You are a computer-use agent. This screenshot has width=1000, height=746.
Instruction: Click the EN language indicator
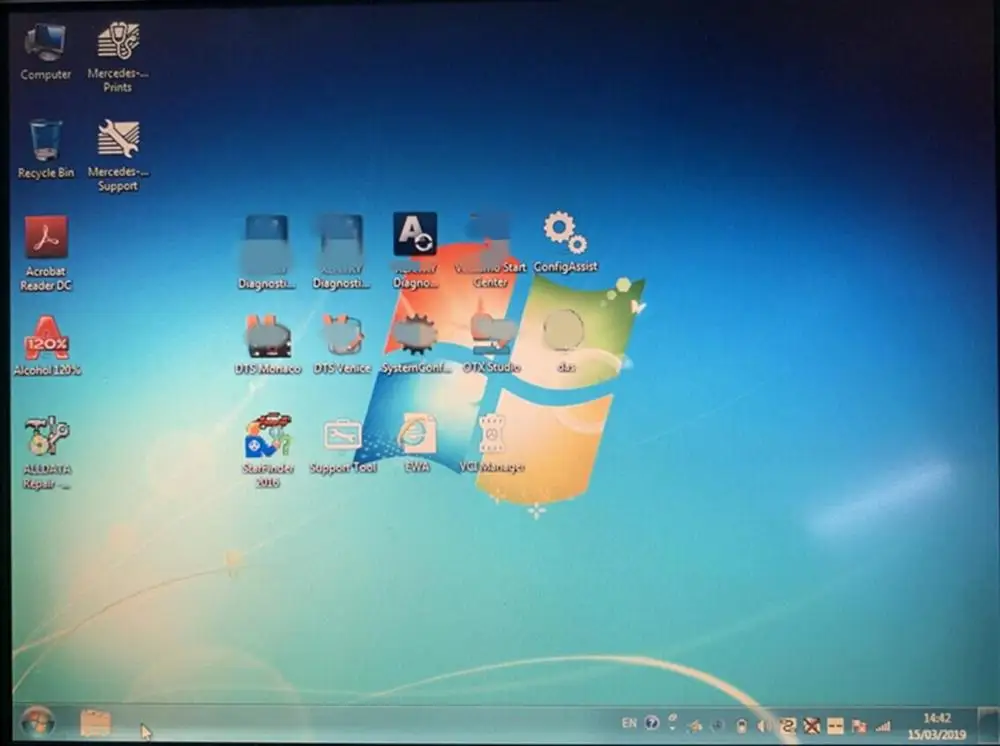click(629, 723)
